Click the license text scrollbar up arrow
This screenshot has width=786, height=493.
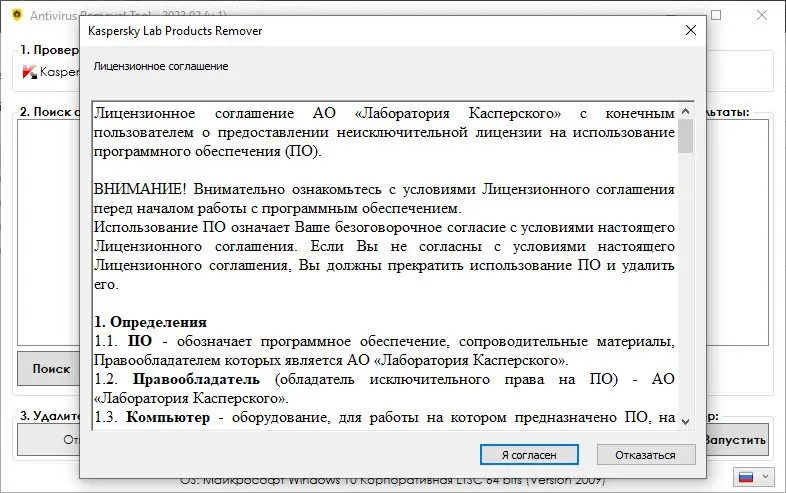[x=685, y=111]
